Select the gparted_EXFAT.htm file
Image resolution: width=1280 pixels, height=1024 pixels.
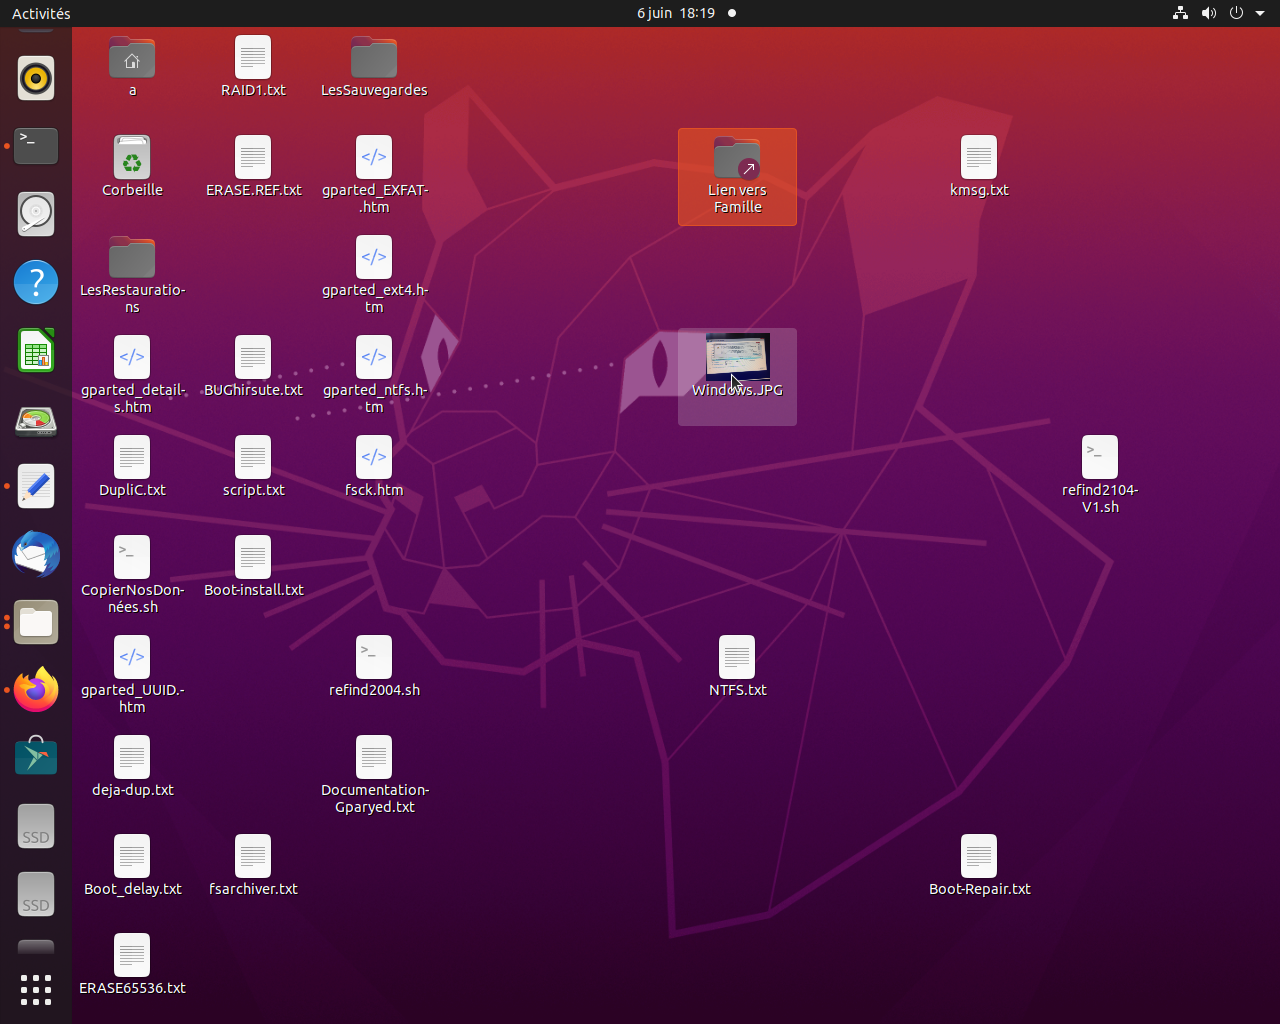(x=374, y=158)
